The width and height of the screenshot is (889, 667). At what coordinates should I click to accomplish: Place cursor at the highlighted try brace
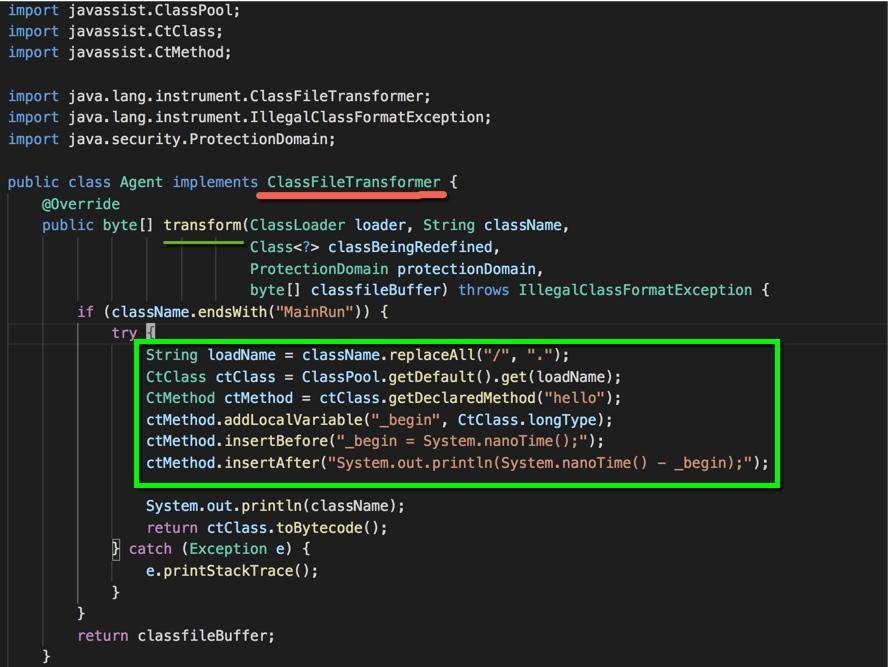[x=150, y=332]
